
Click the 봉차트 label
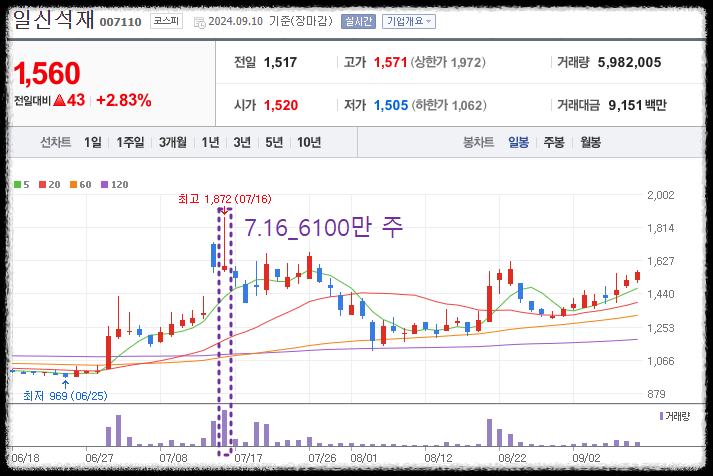pos(478,142)
